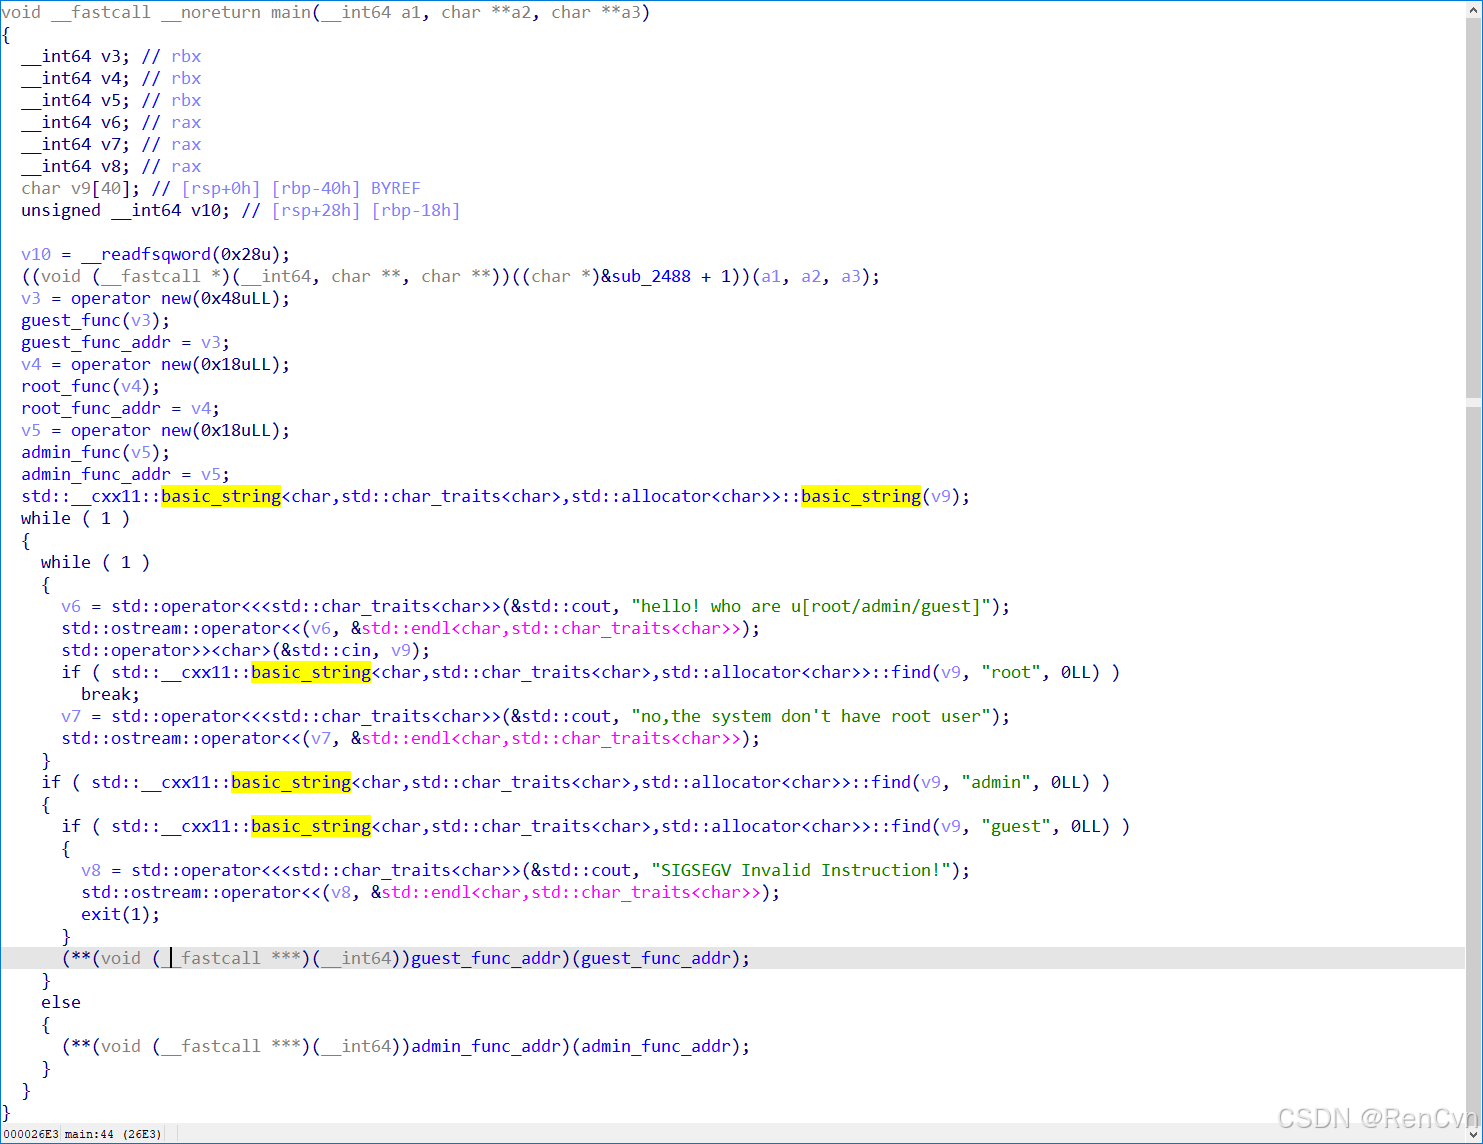Click the string 'hello! who are u[root/admin/guest]'
This screenshot has height=1144, width=1483.
[811, 606]
